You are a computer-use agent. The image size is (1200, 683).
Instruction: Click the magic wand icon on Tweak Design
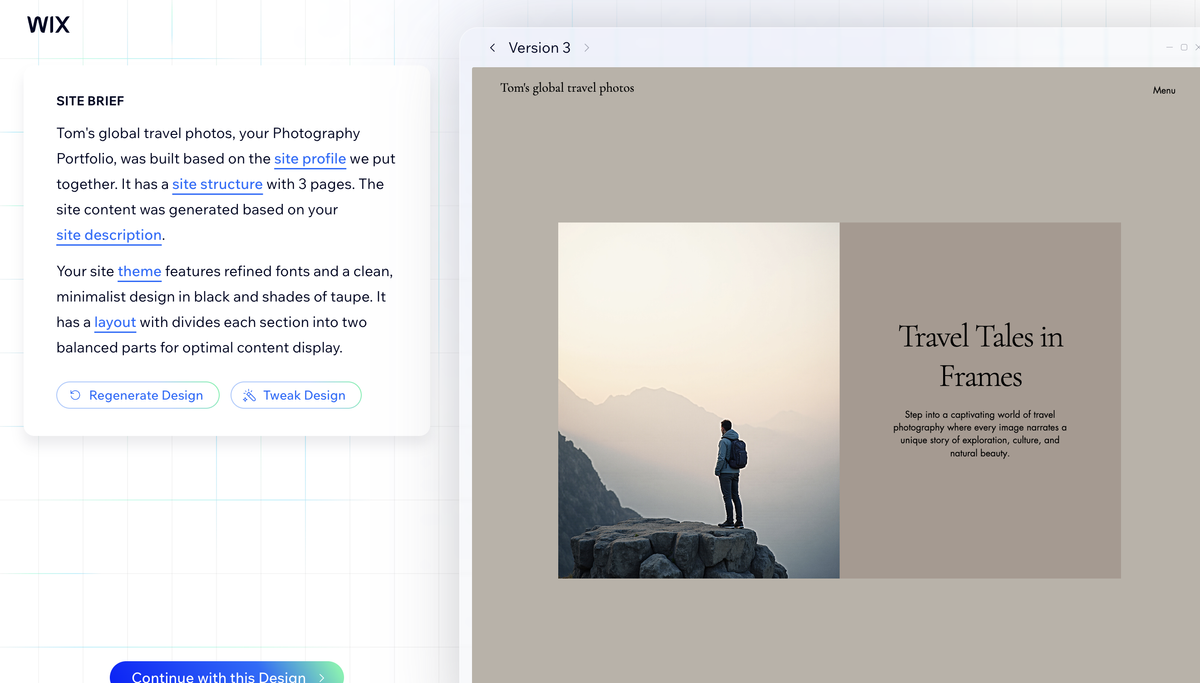pyautogui.click(x=248, y=395)
